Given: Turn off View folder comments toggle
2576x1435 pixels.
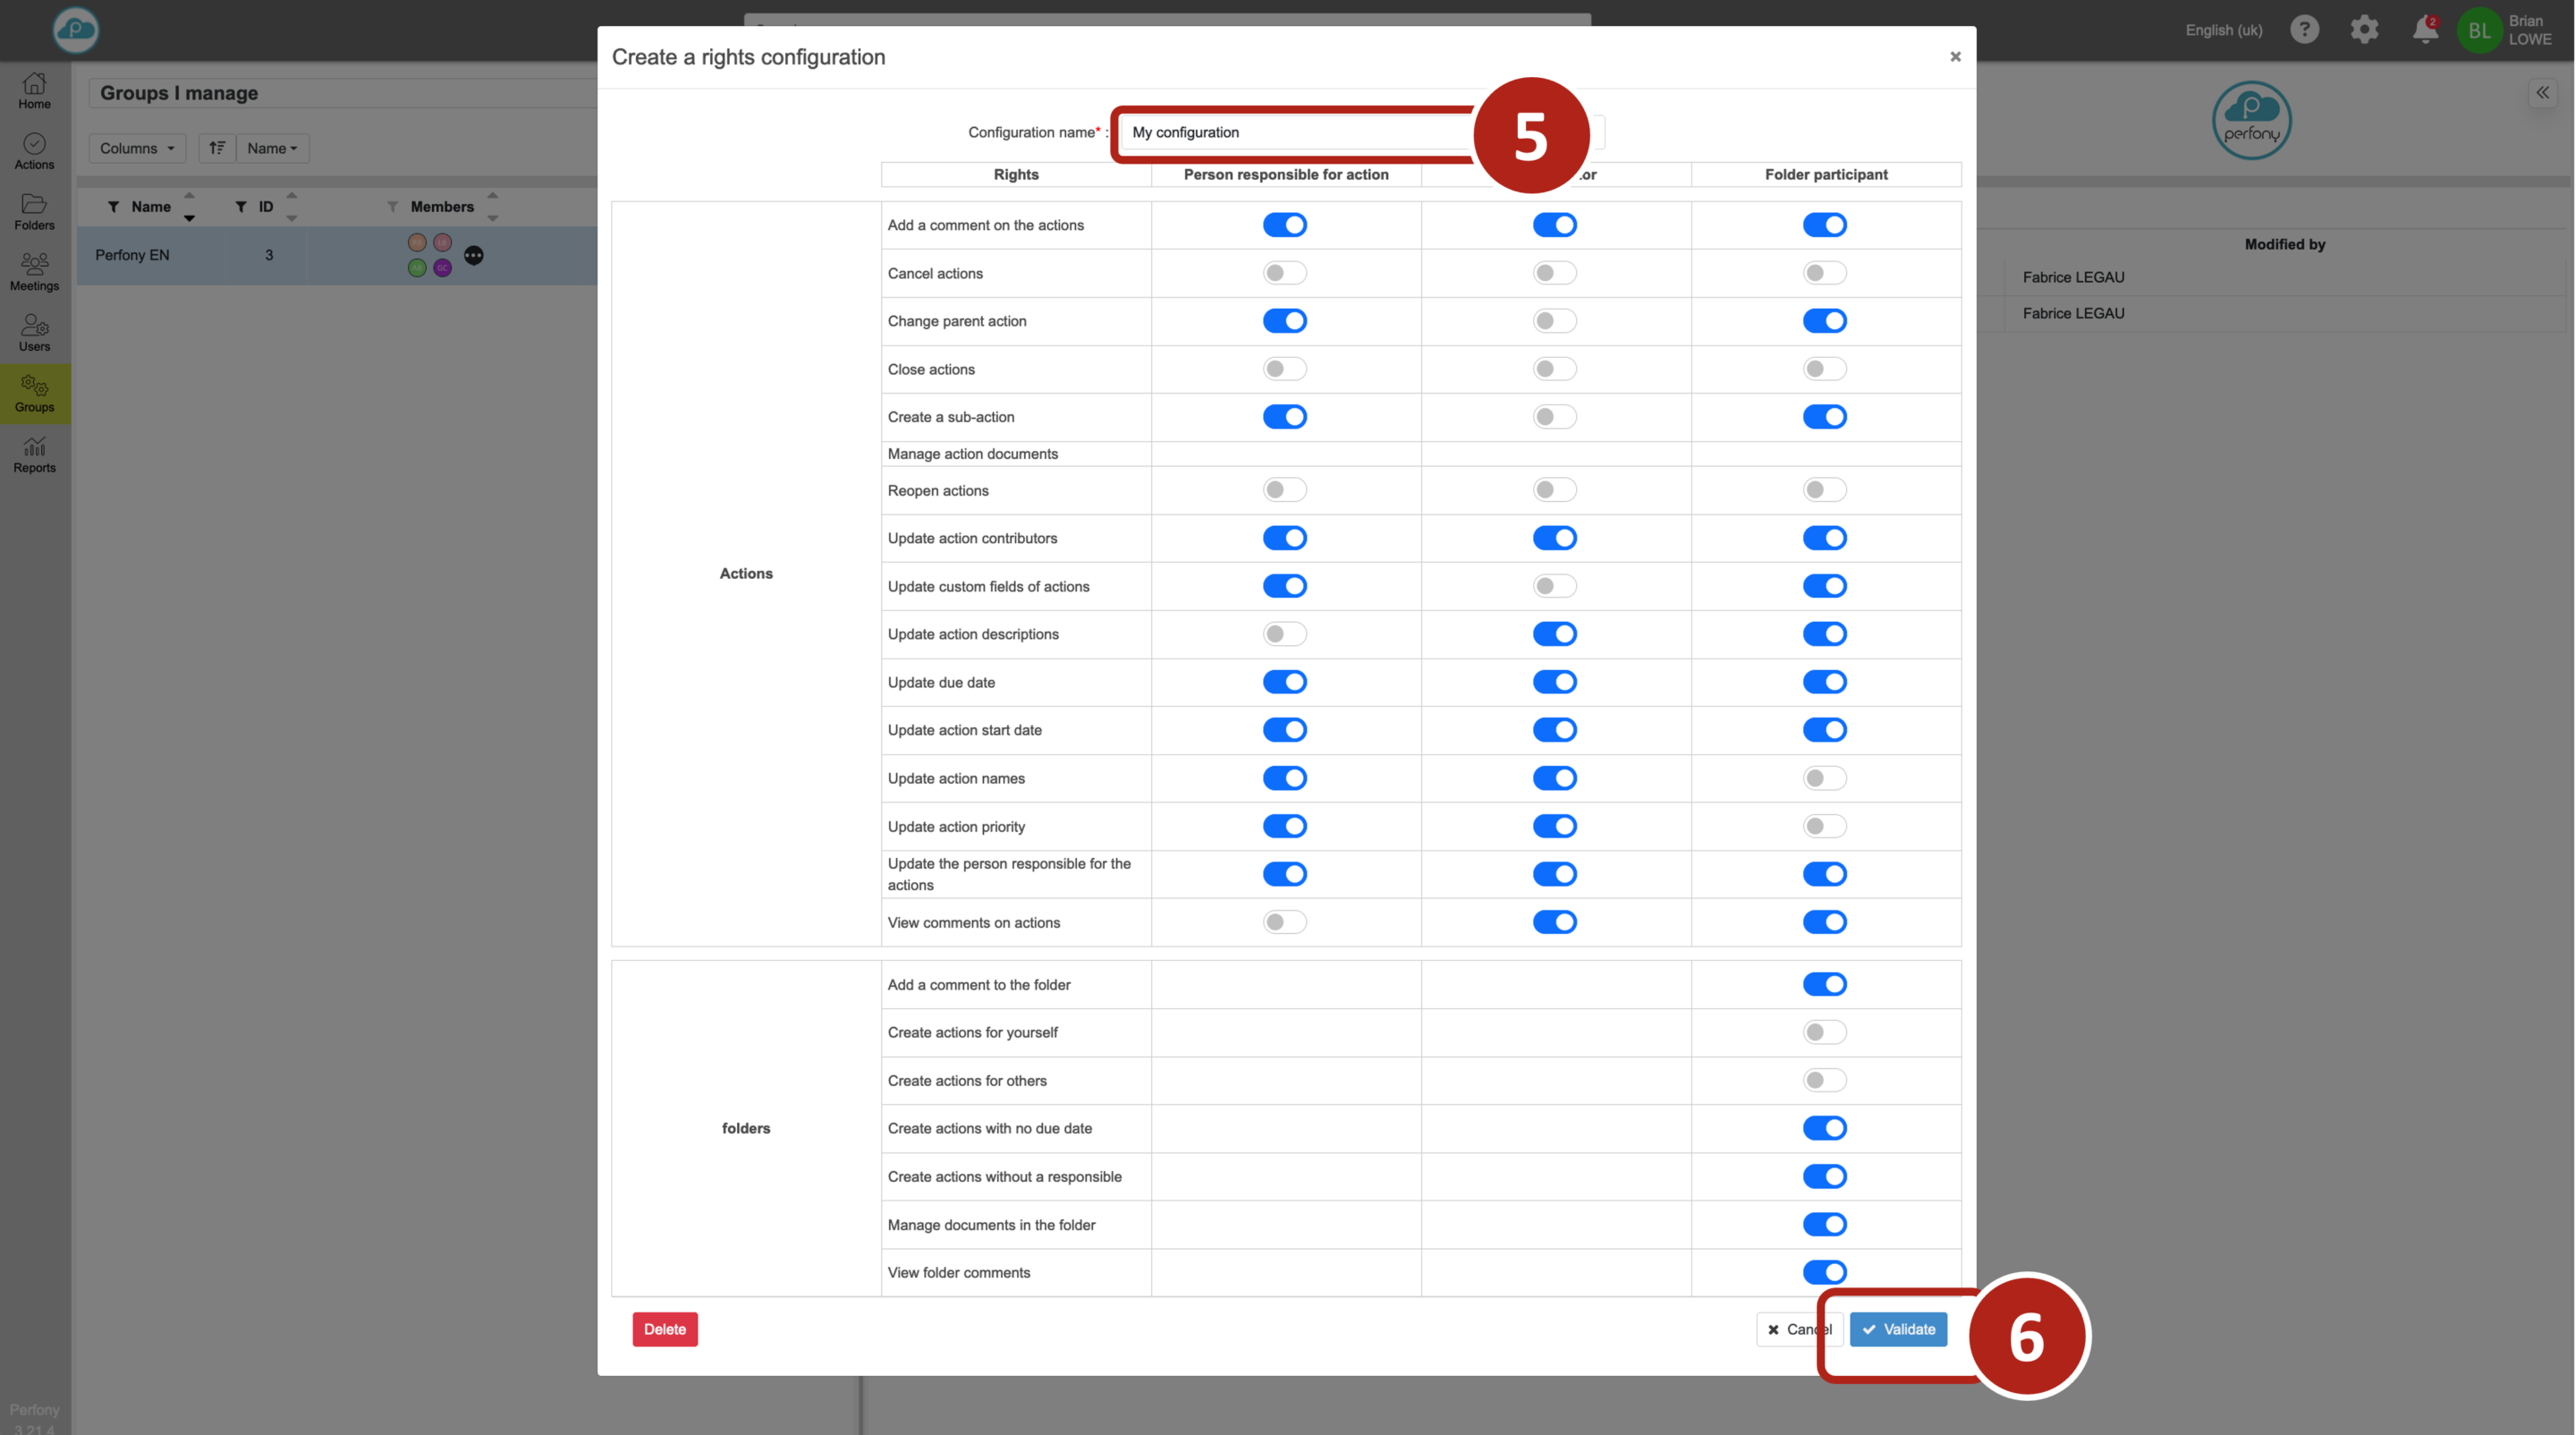Looking at the screenshot, I should 1824,1272.
